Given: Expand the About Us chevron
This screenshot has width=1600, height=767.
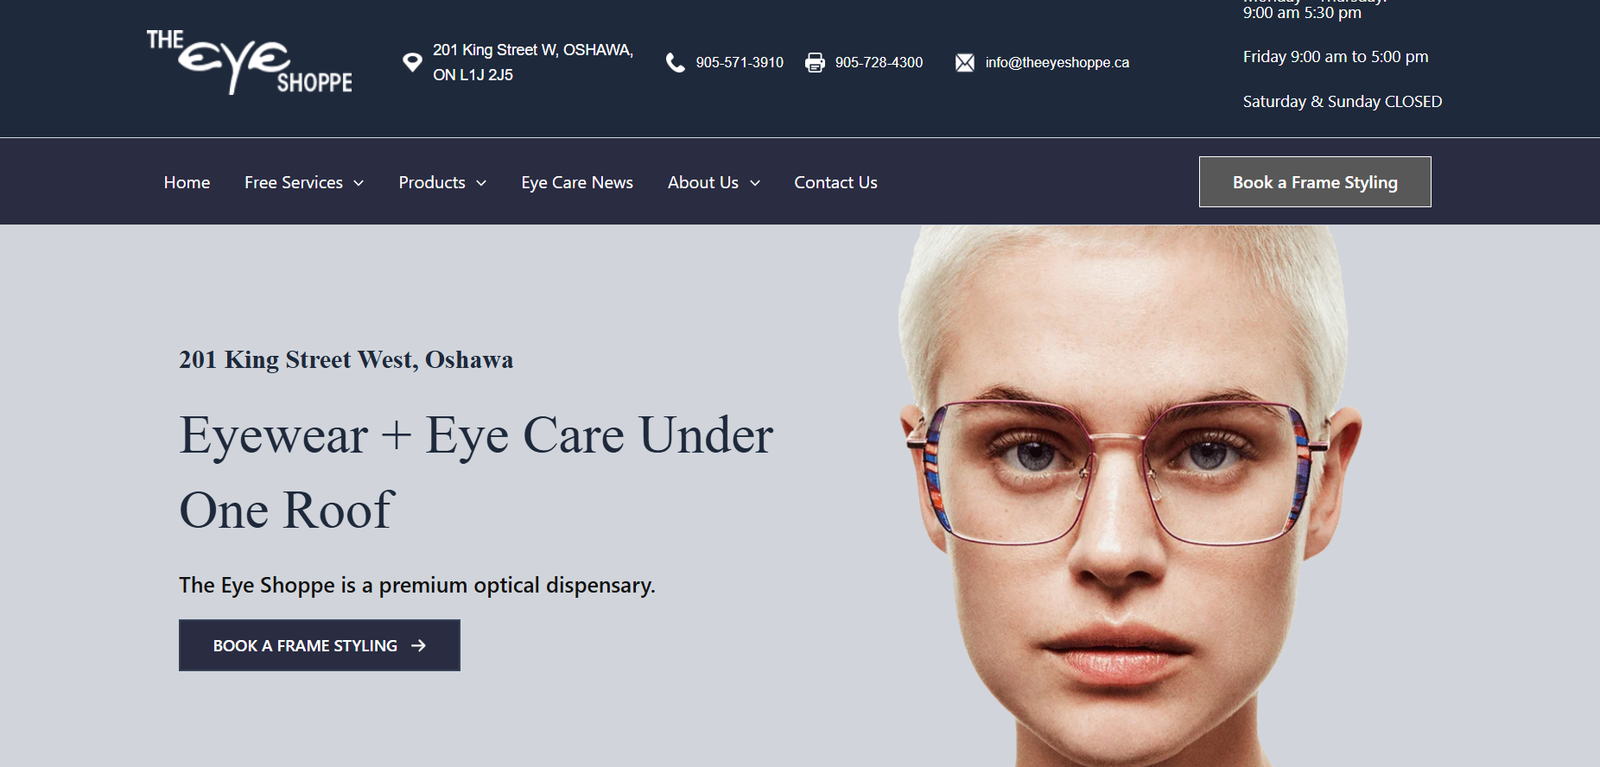Looking at the screenshot, I should click(x=755, y=183).
